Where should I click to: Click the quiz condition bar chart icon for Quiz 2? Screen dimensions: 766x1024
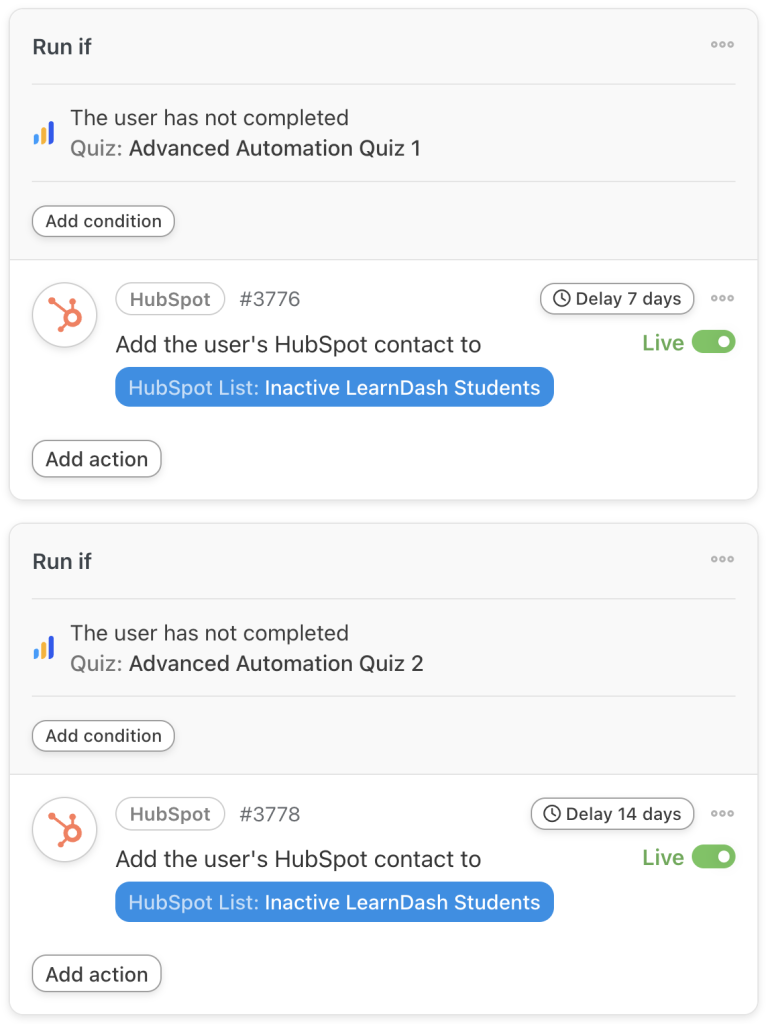point(42,648)
